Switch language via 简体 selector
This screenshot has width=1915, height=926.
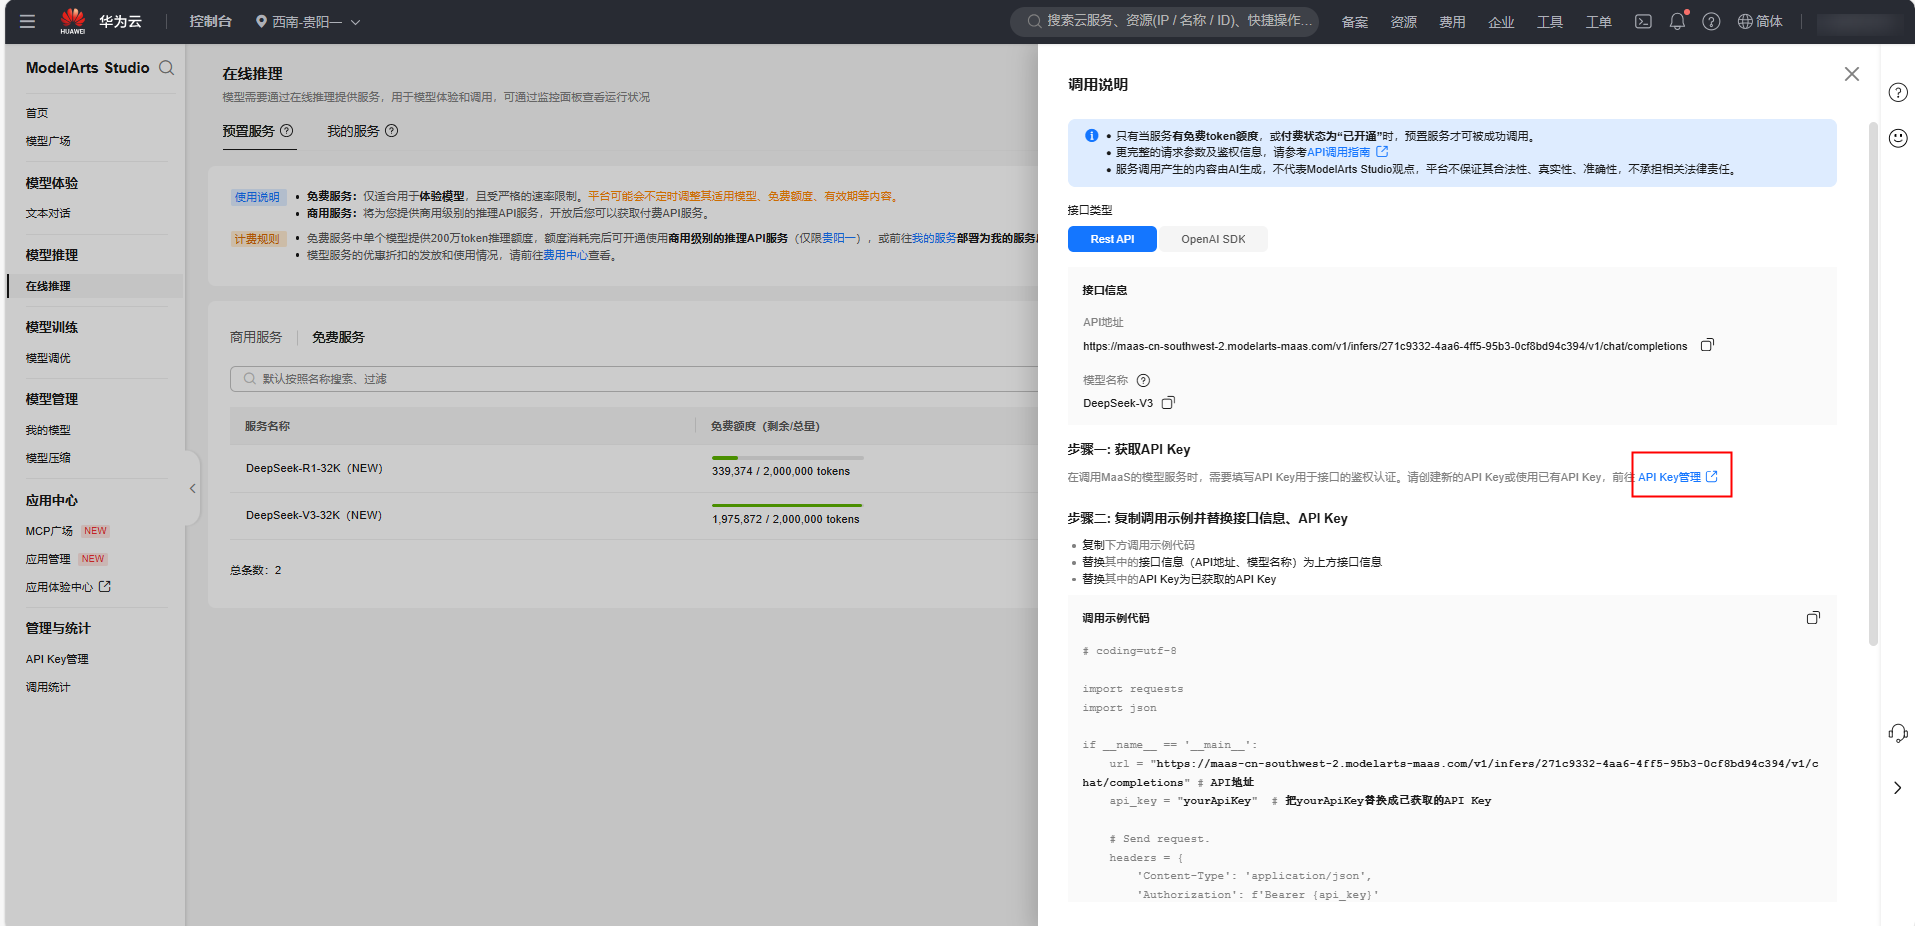coord(1760,21)
